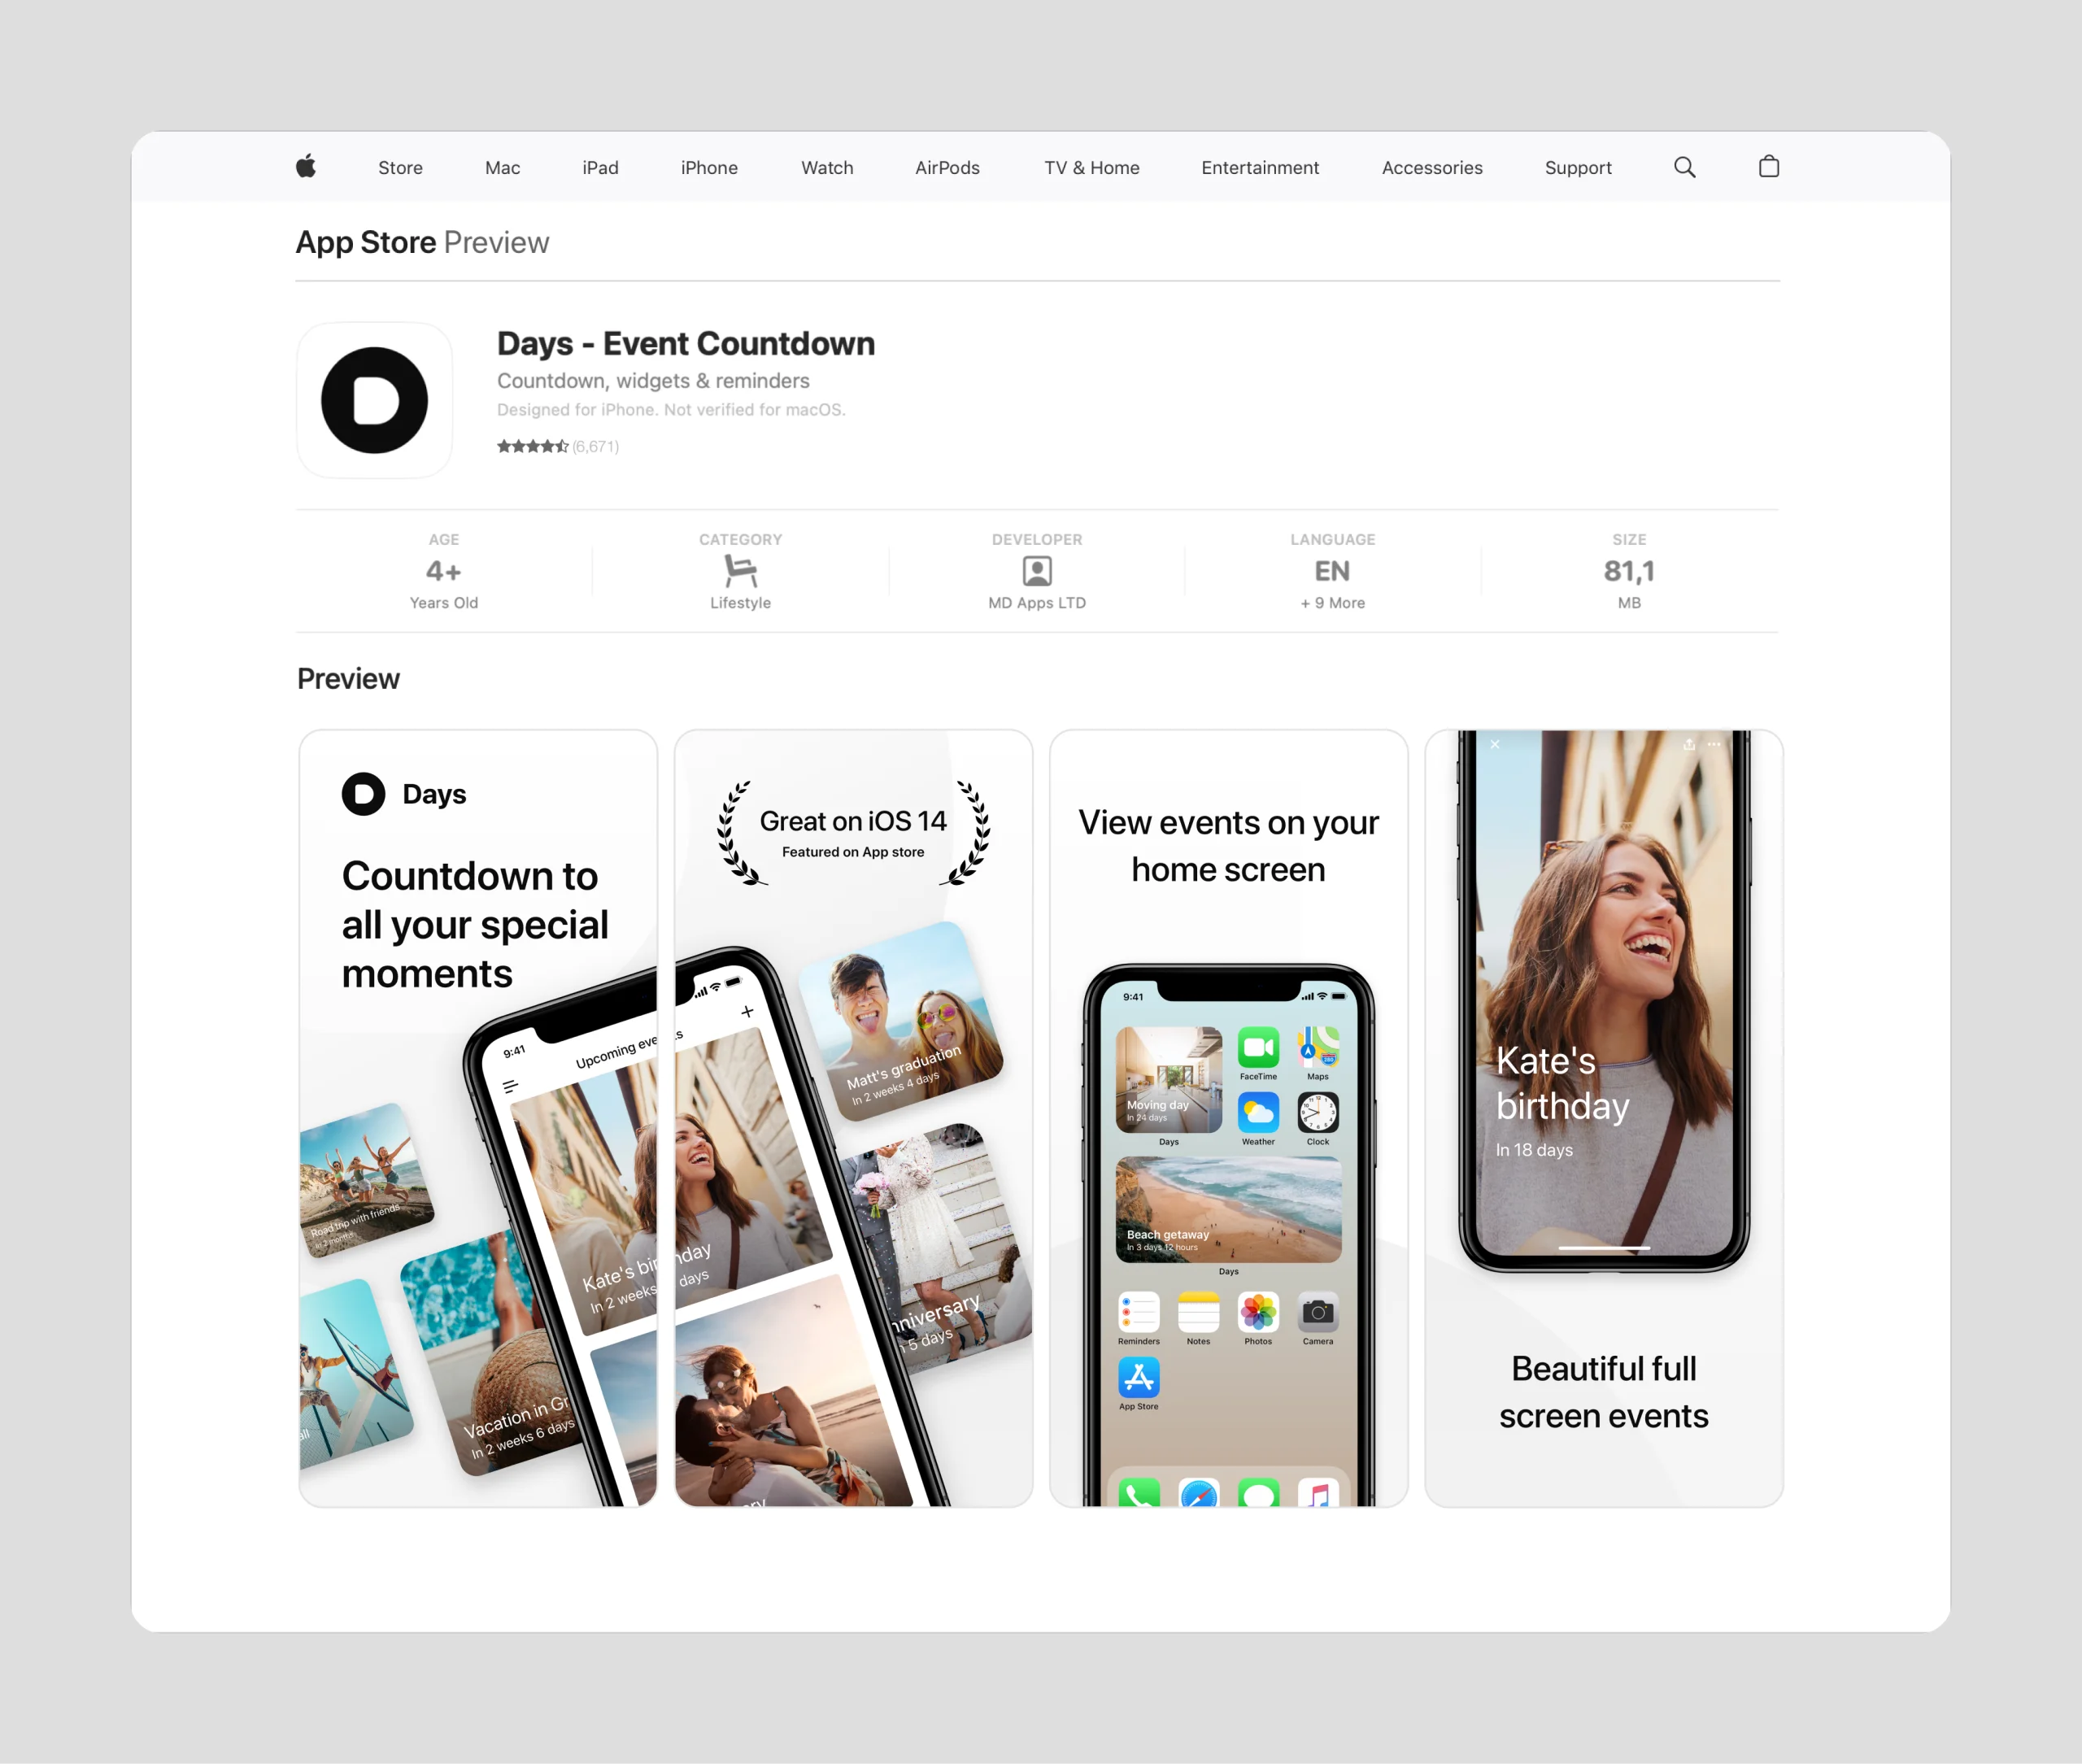Open the Great on iOS 14 screenshot
Screen dimensions: 2082x1764
tap(853, 1117)
